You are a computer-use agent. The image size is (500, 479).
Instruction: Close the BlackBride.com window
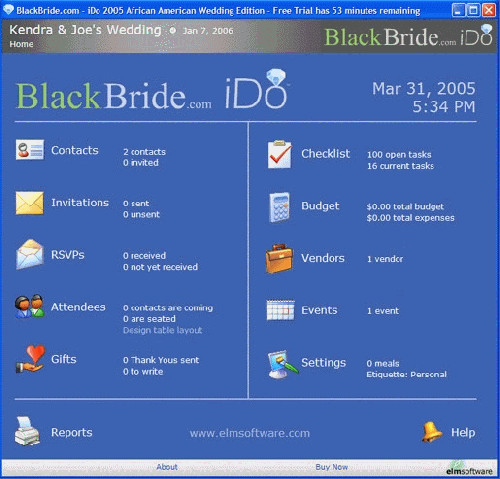click(489, 10)
